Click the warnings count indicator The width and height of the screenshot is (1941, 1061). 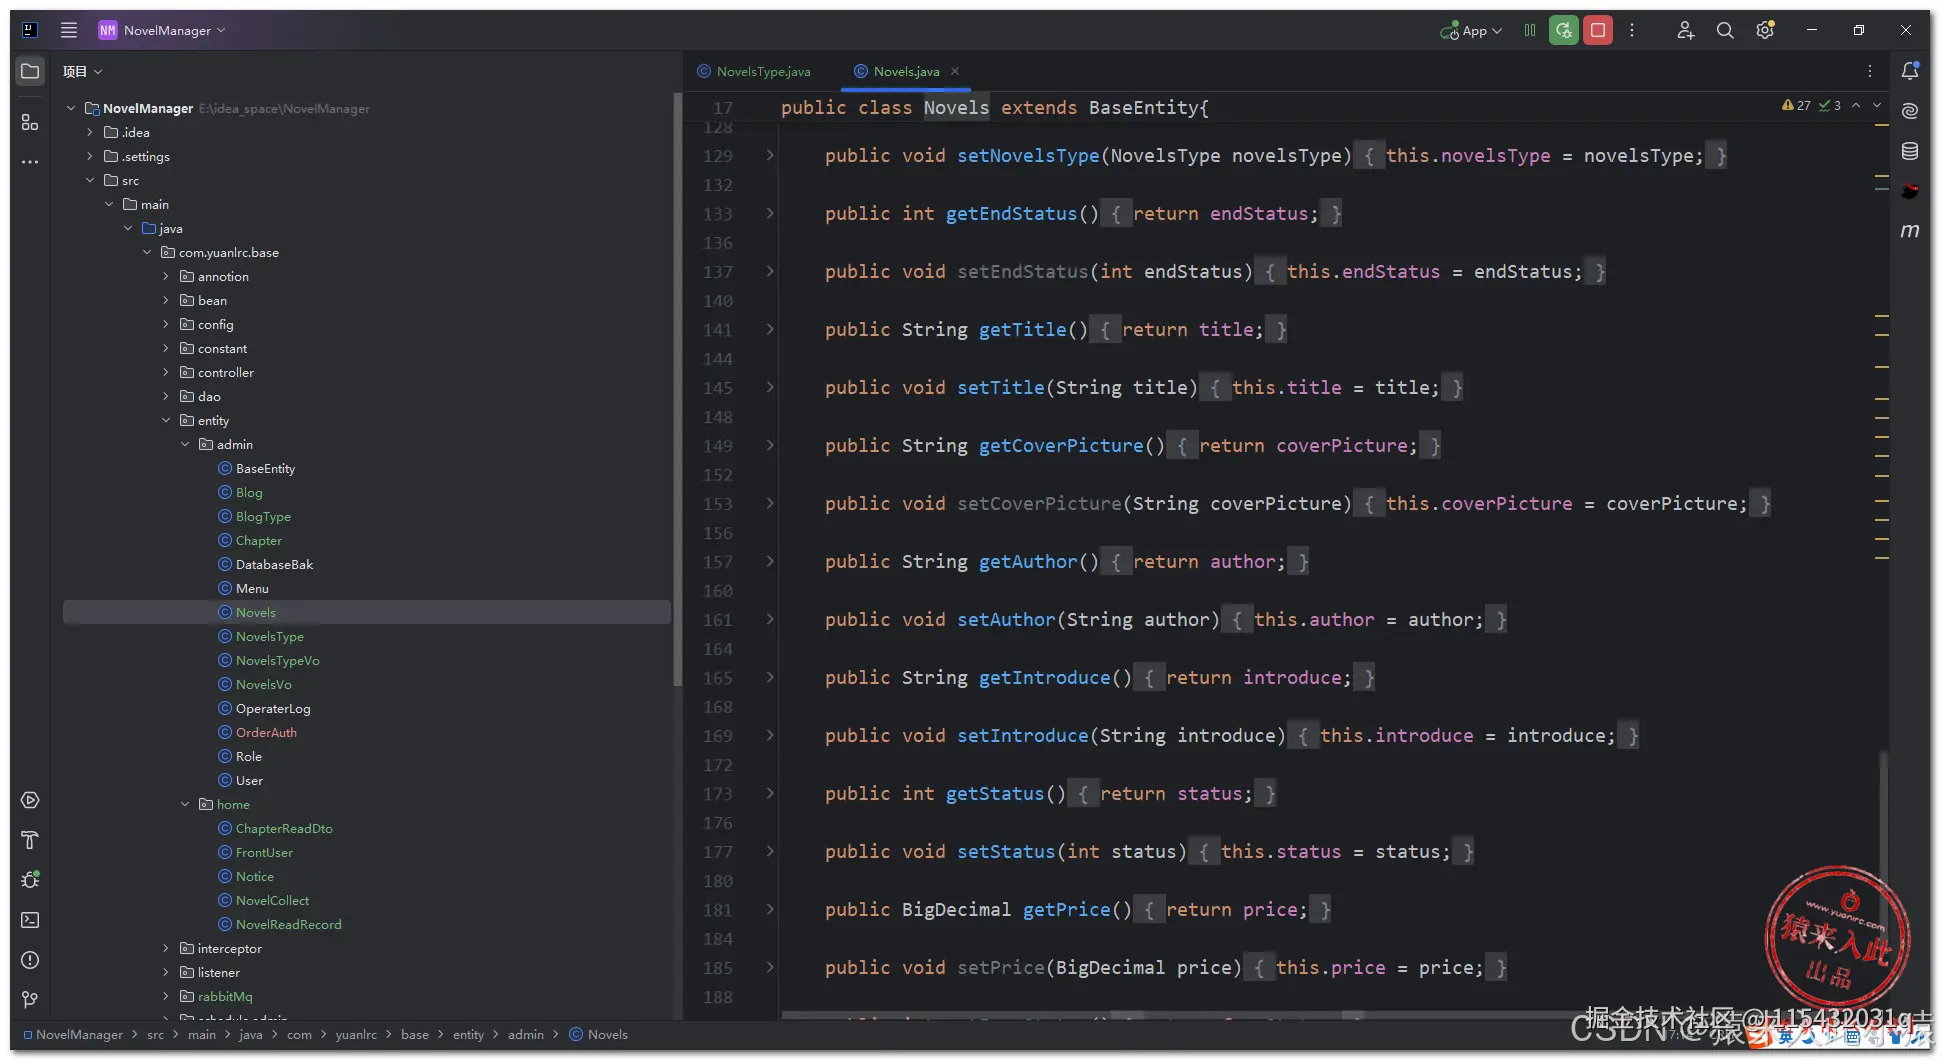(1797, 105)
